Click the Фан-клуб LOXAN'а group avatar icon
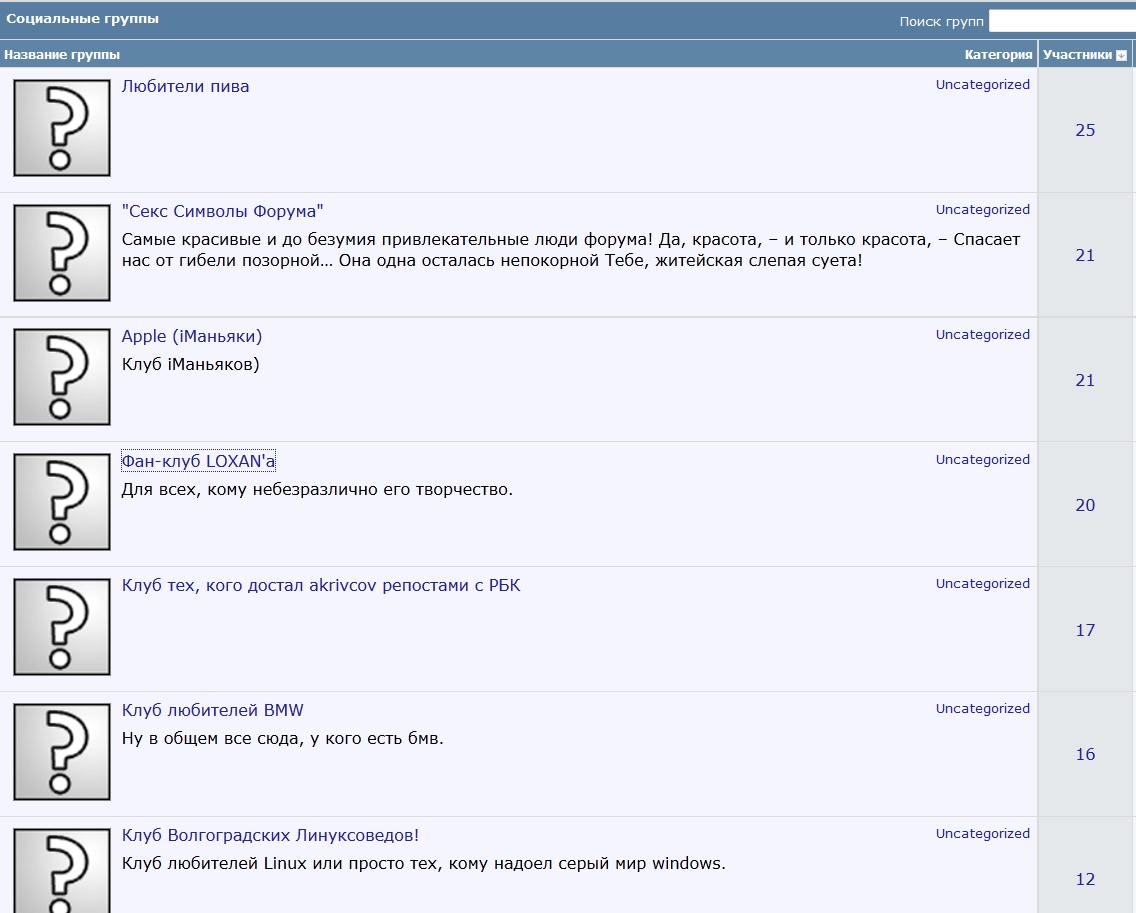The width and height of the screenshot is (1136, 913). coord(61,502)
